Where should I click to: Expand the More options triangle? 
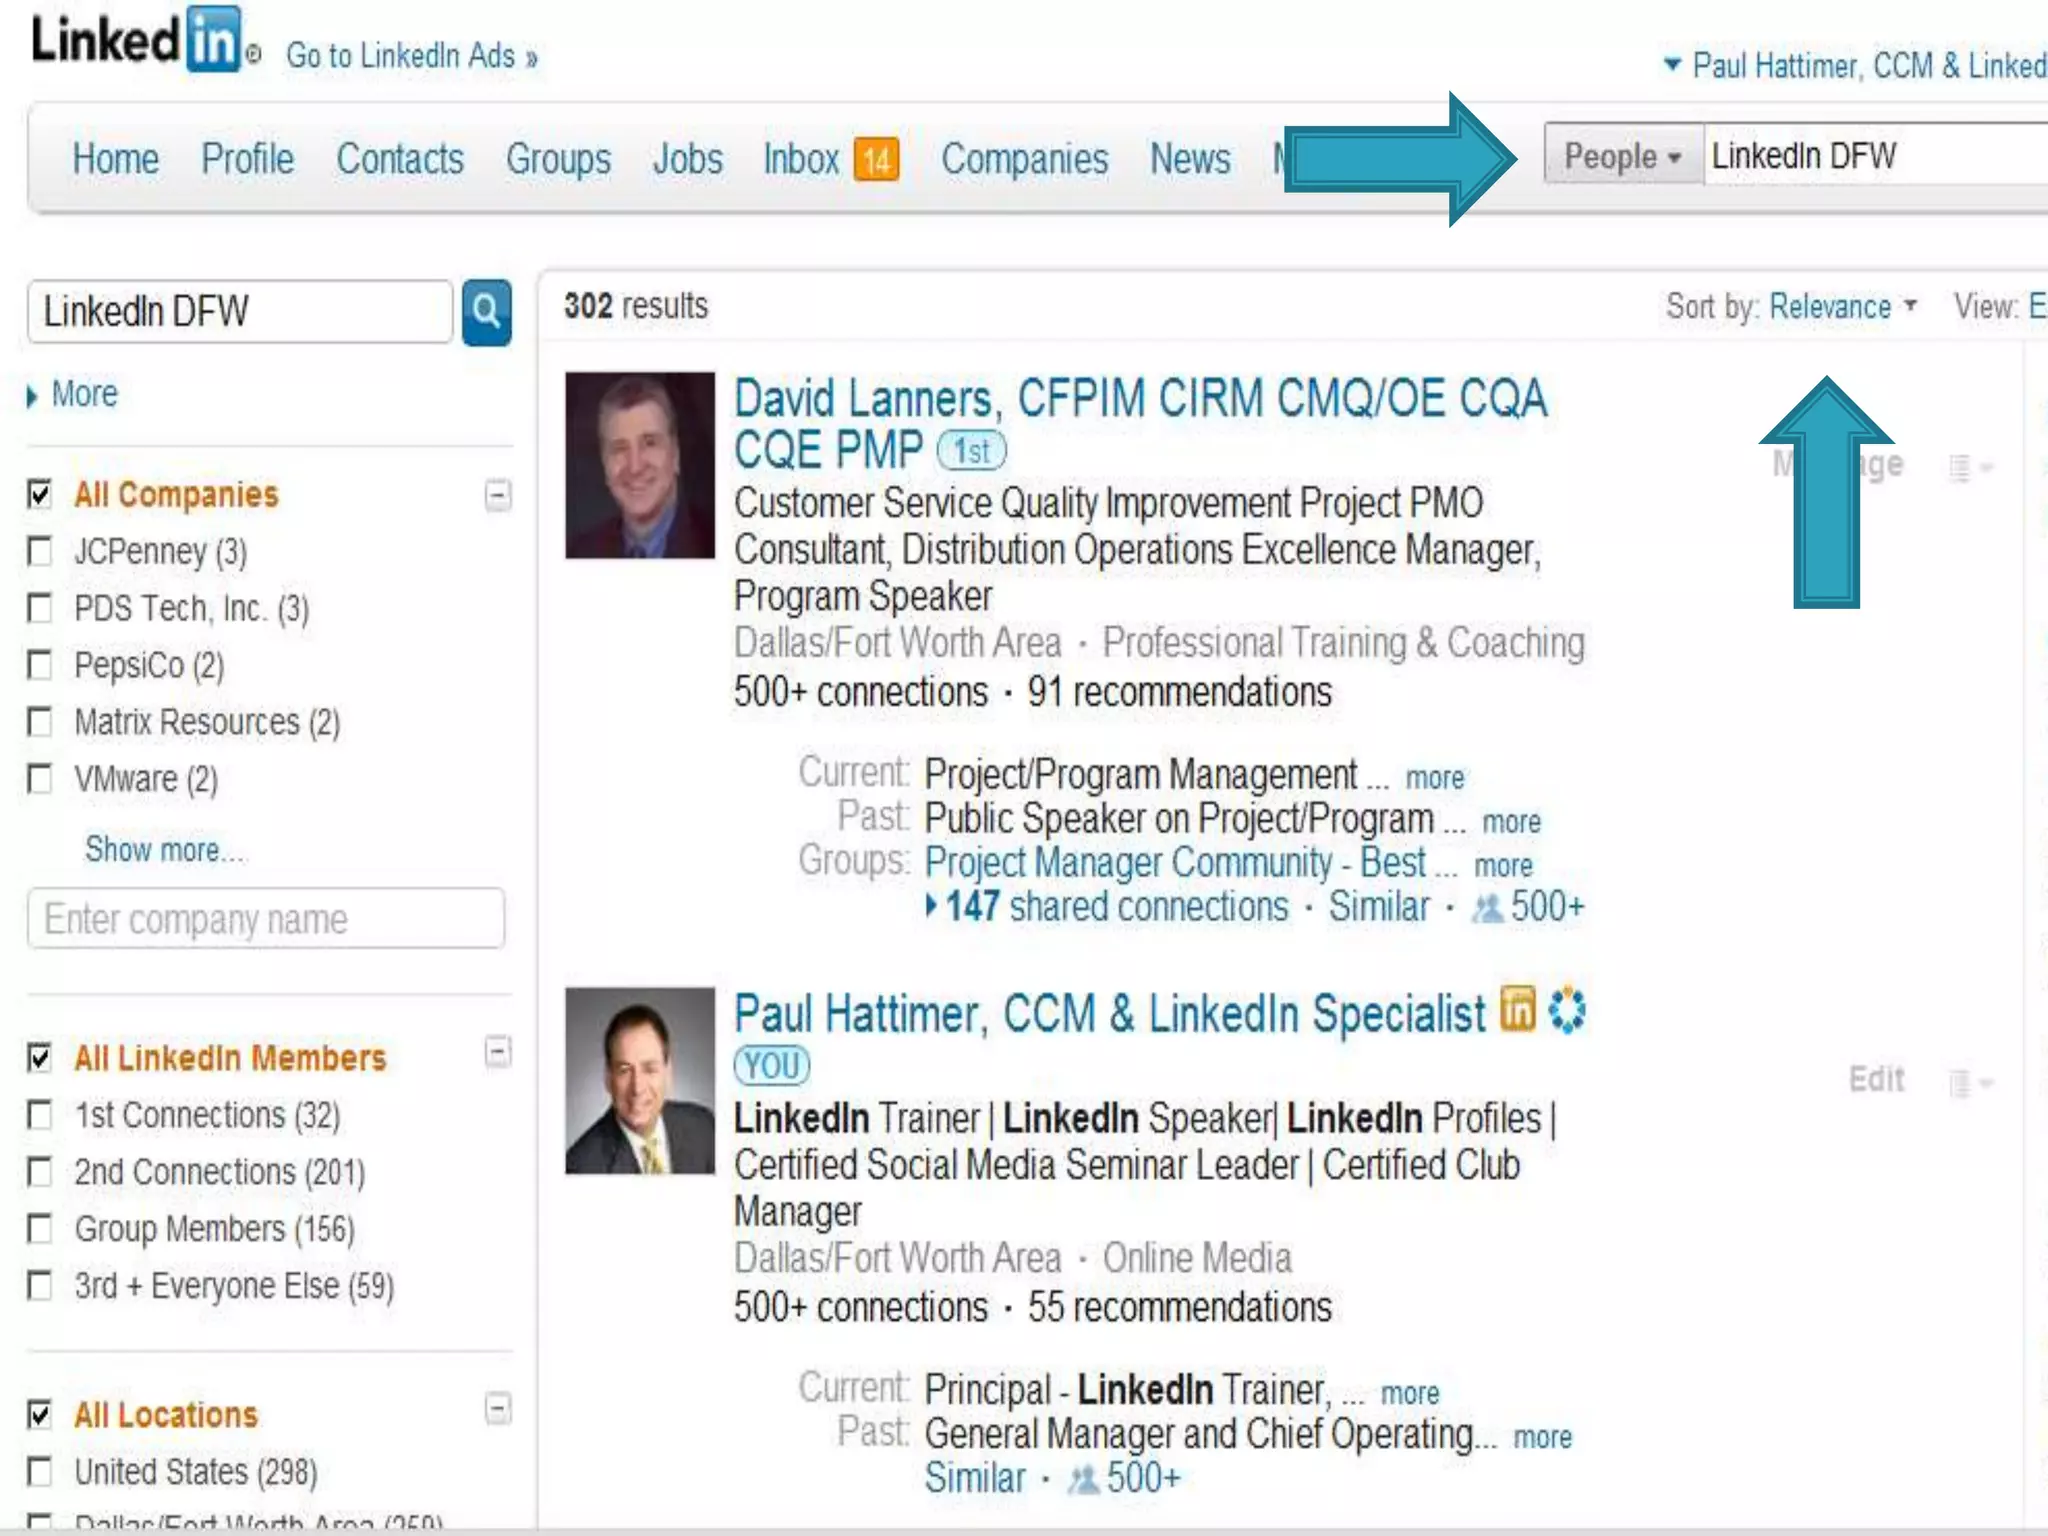tap(32, 396)
